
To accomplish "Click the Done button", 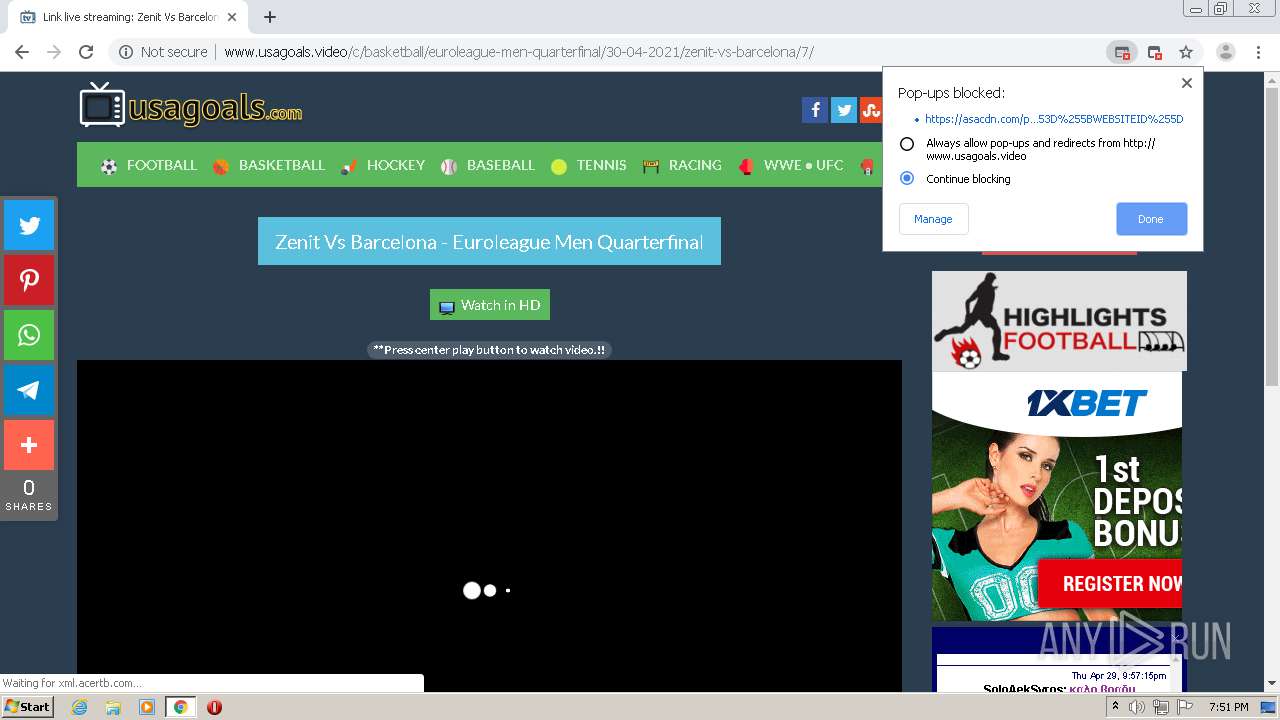I will pos(1151,219).
